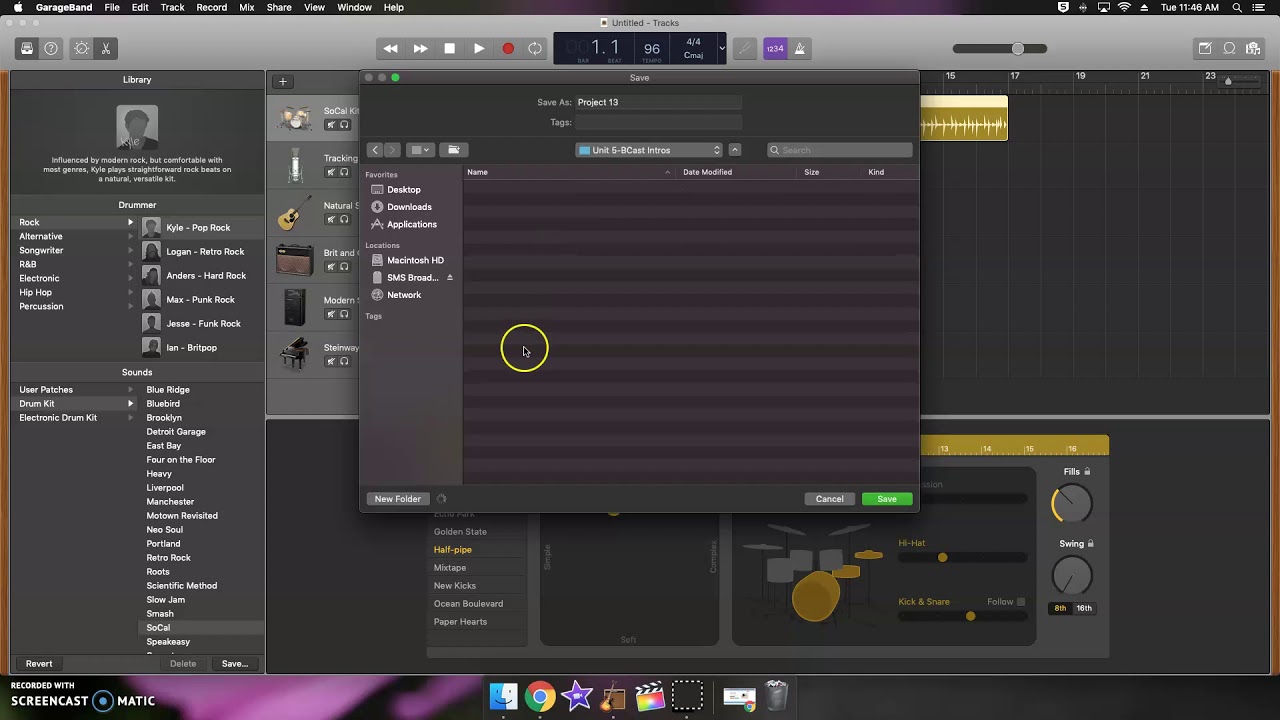This screenshot has width=1280, height=720.
Task: Solo the Natural guitar track
Action: [344, 219]
